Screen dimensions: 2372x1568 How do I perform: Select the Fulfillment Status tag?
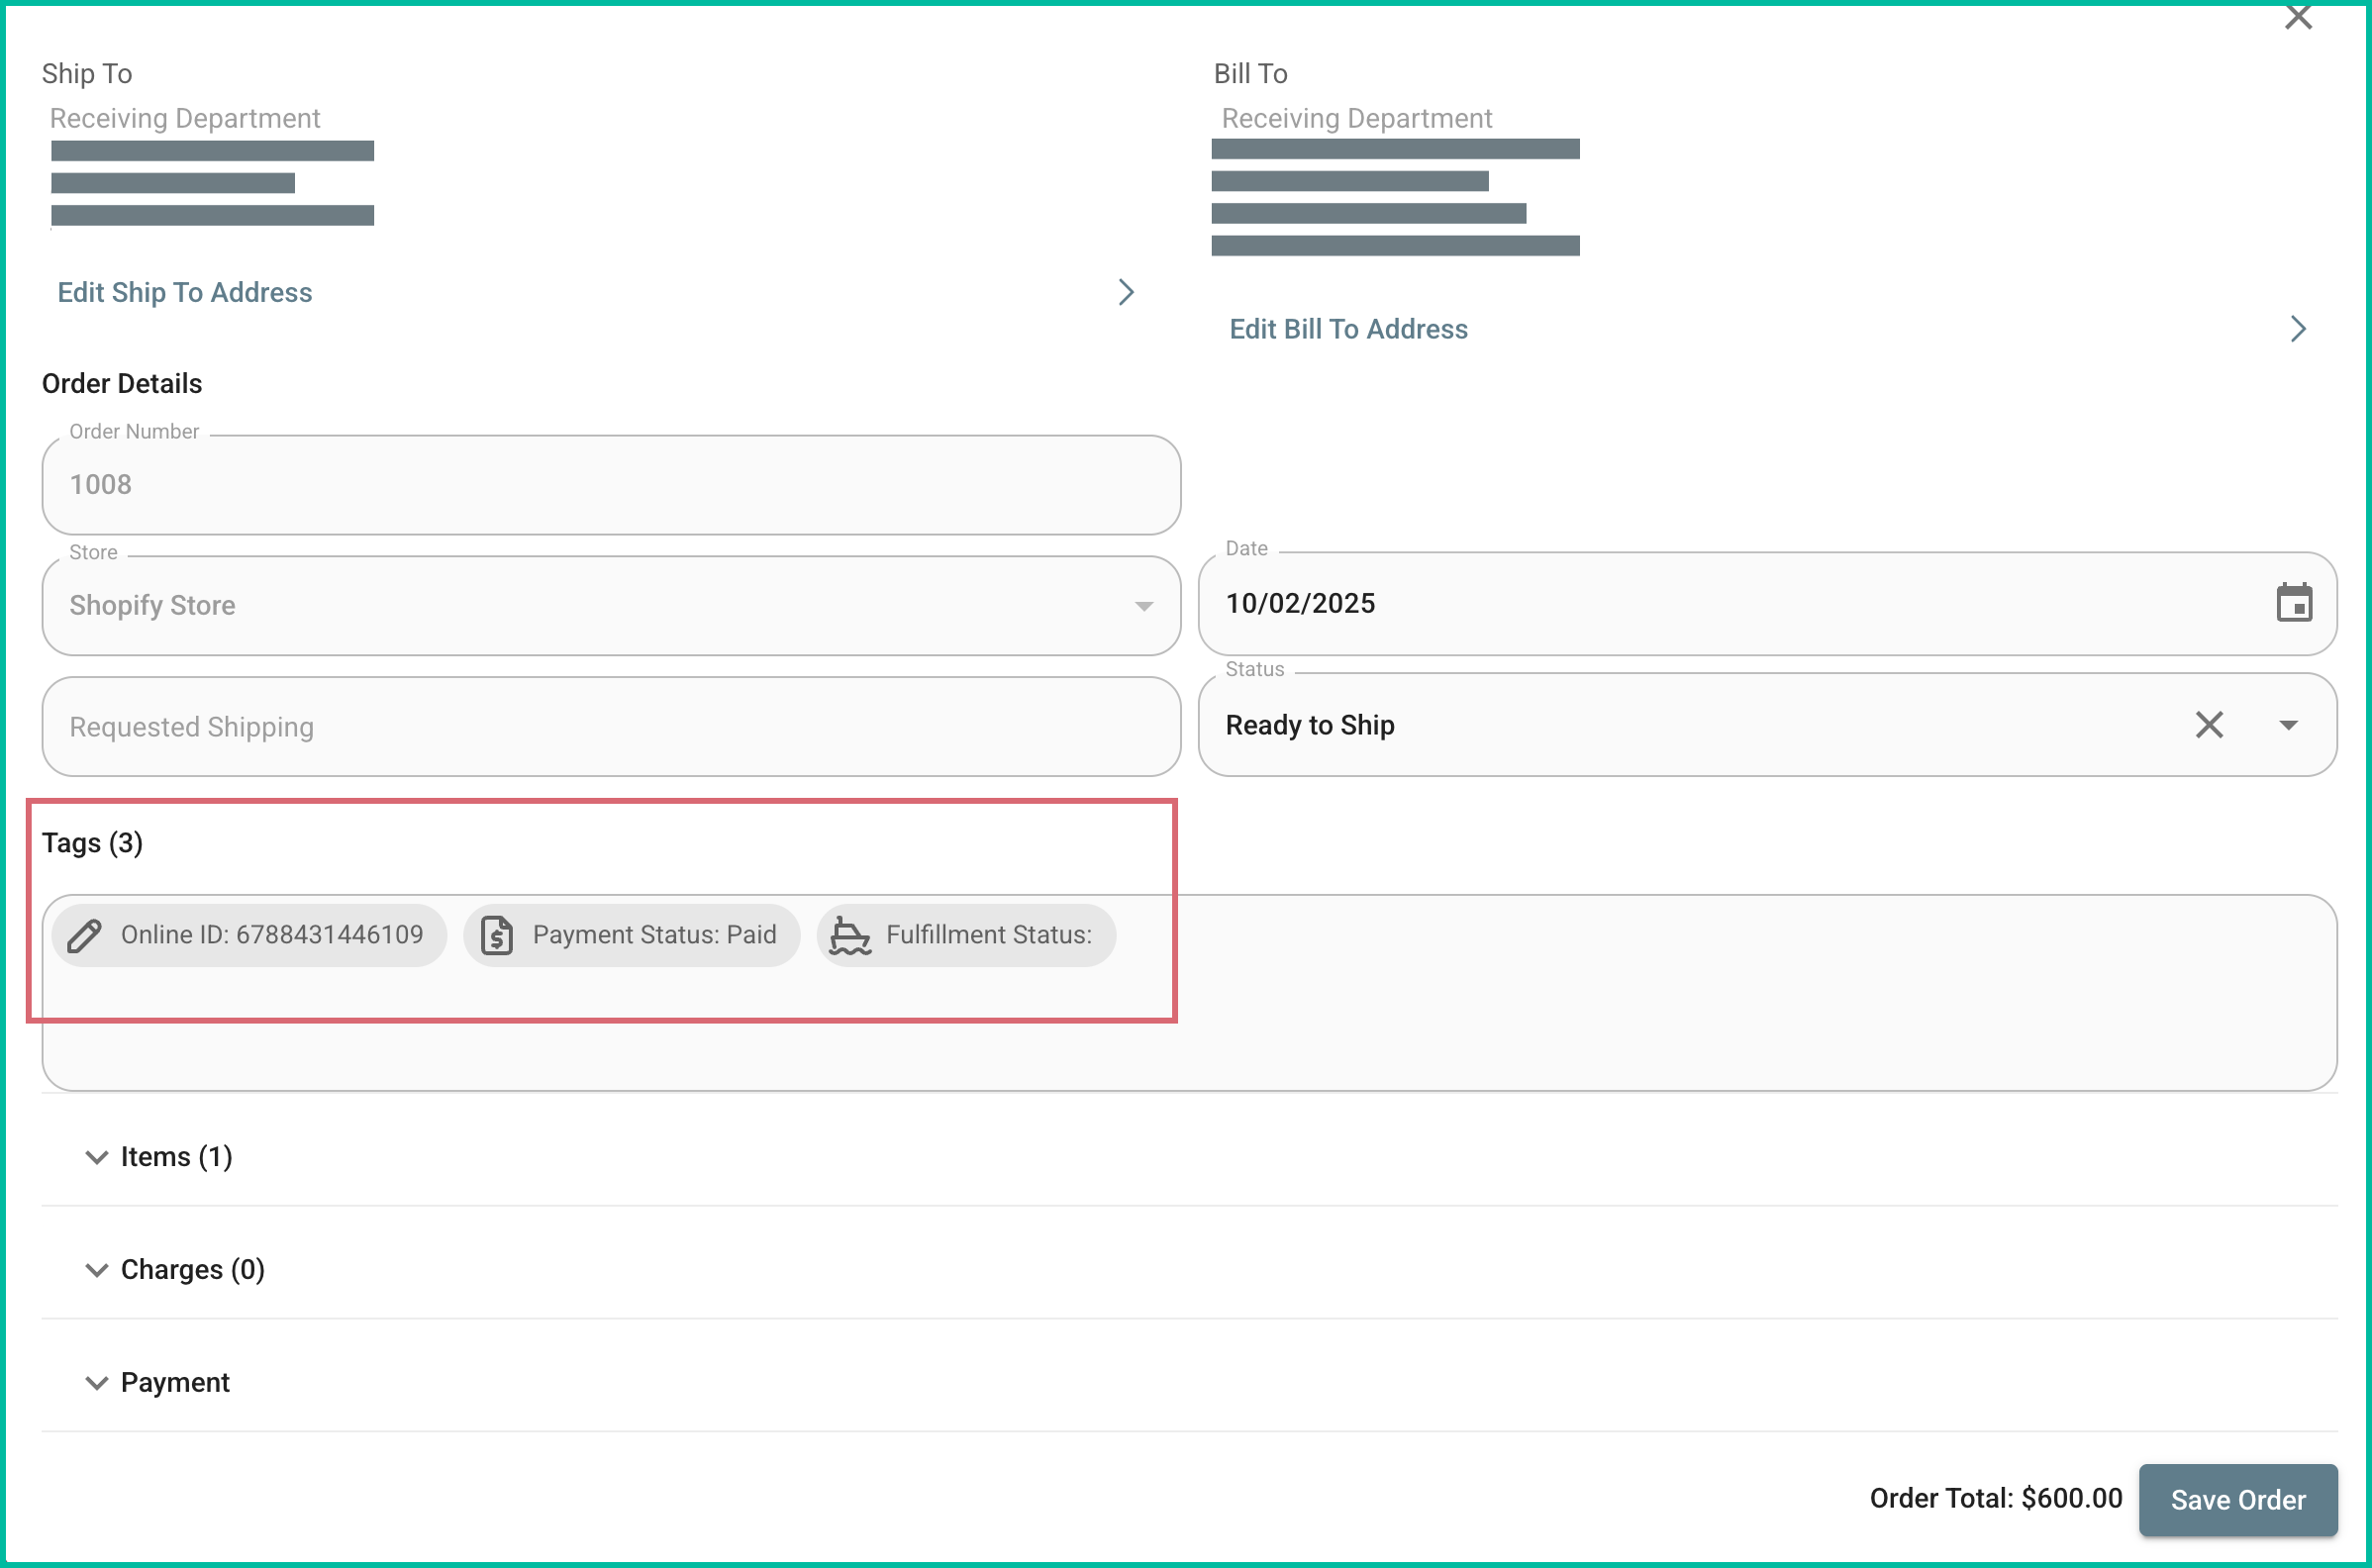[966, 935]
